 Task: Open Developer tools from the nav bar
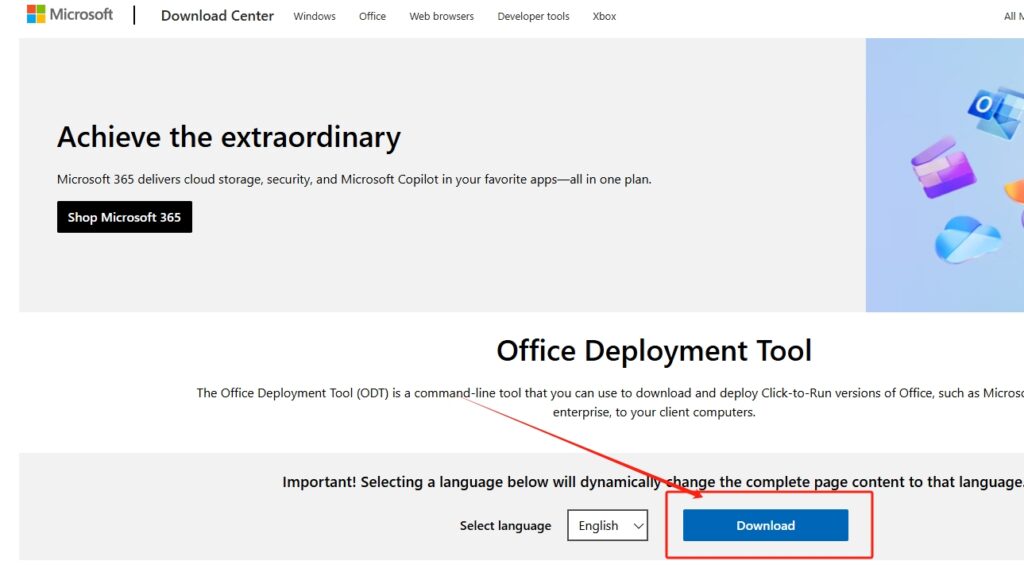[x=533, y=17]
